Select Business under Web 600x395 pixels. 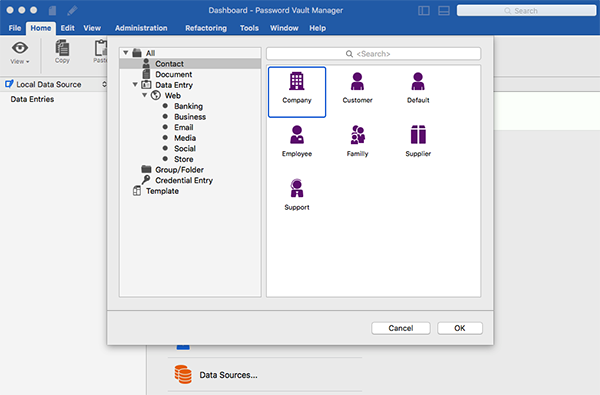pyautogui.click(x=190, y=117)
